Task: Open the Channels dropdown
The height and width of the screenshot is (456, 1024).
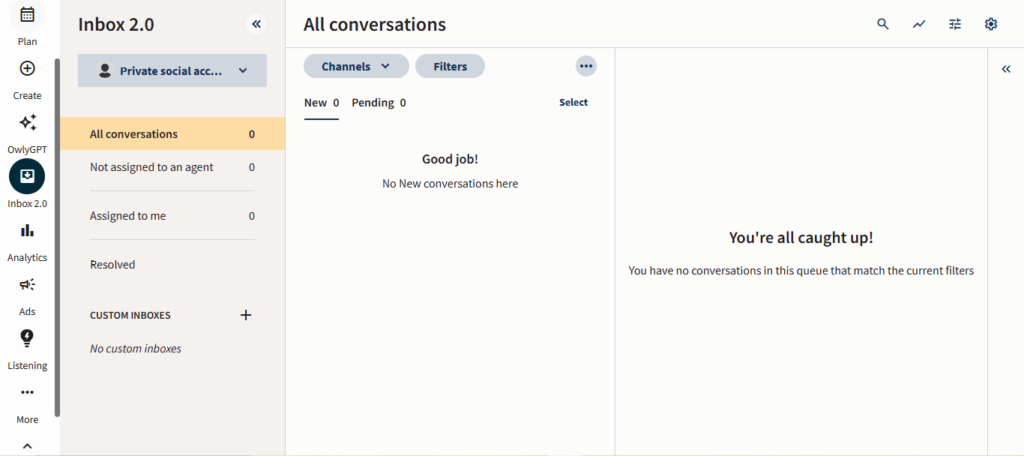Action: [356, 66]
